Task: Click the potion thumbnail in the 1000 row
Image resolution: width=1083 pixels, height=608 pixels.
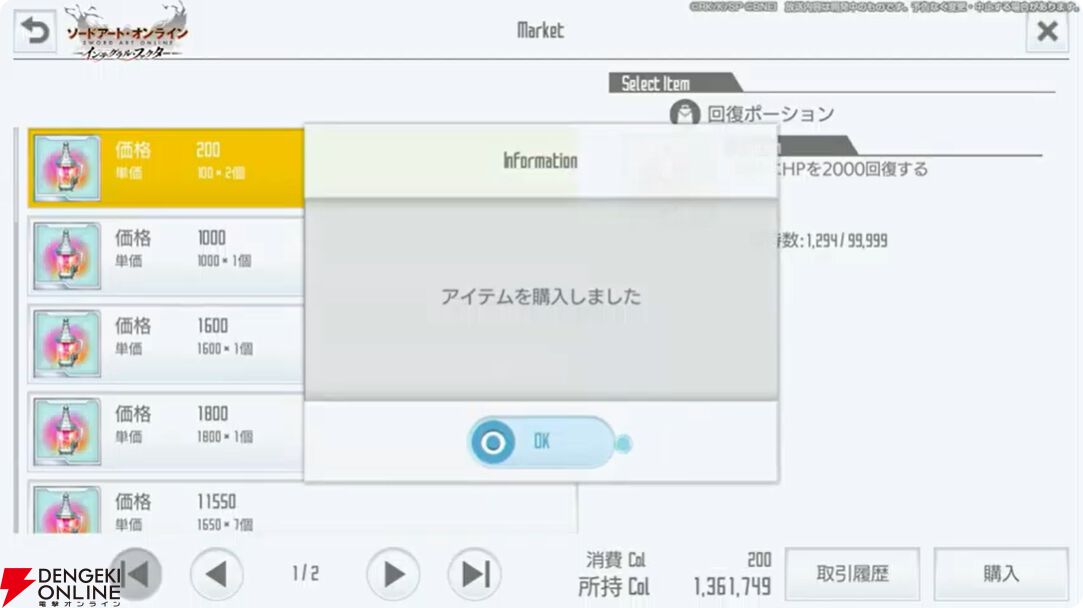Action: [67, 256]
